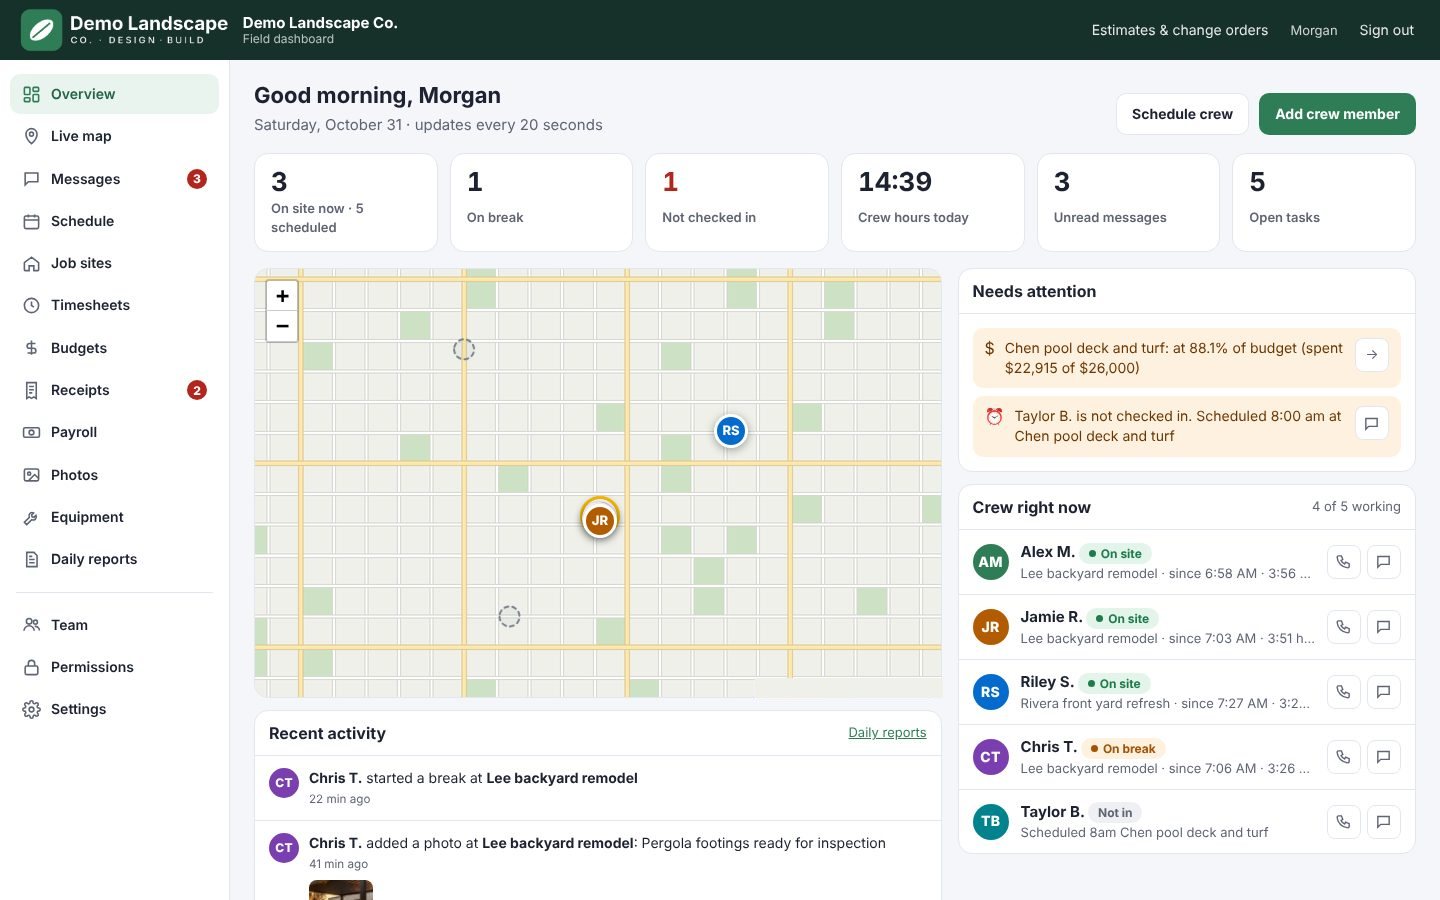Call Alex M. using the phone icon
1440x900 pixels.
1343,562
